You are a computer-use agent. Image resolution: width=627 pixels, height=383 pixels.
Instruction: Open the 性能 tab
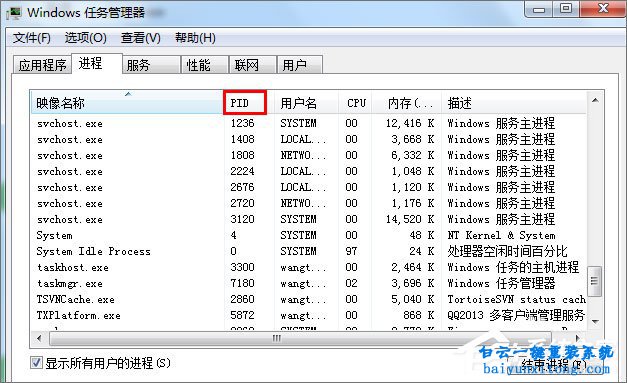click(204, 65)
